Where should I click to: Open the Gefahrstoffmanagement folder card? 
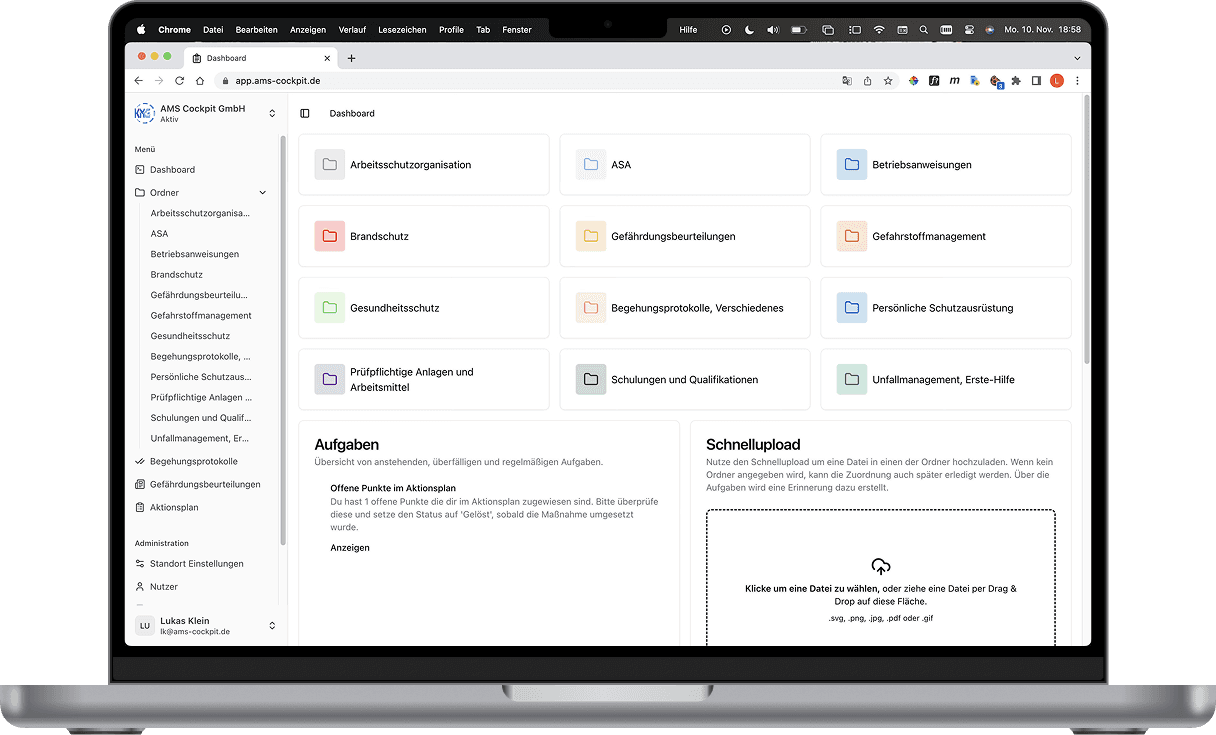click(946, 236)
